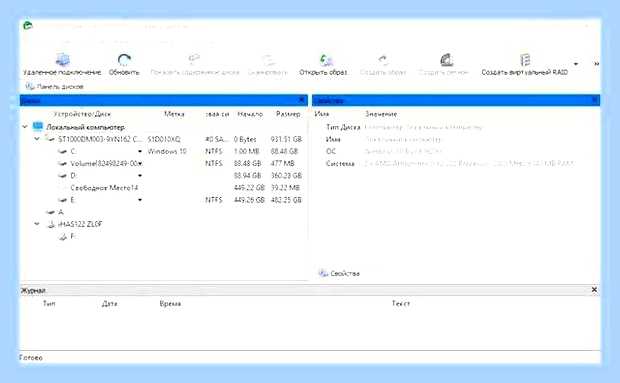Click the Время column header in the log
Screen dimensions: 620x383
(170, 304)
